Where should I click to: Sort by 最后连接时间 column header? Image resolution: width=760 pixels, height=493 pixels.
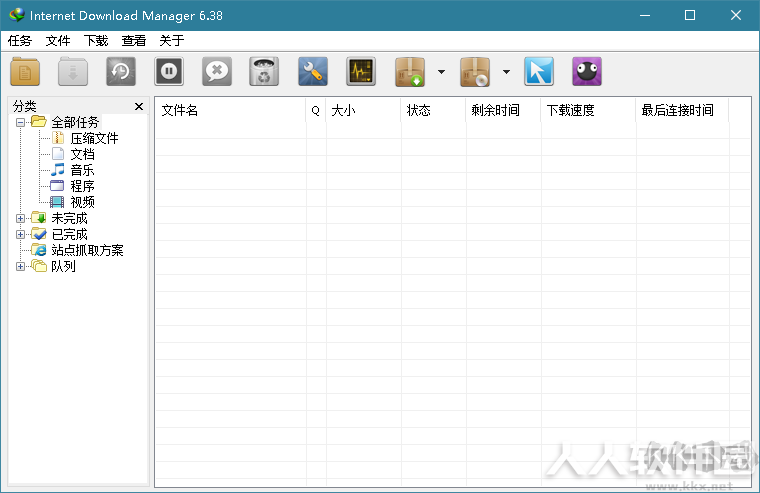tap(682, 111)
